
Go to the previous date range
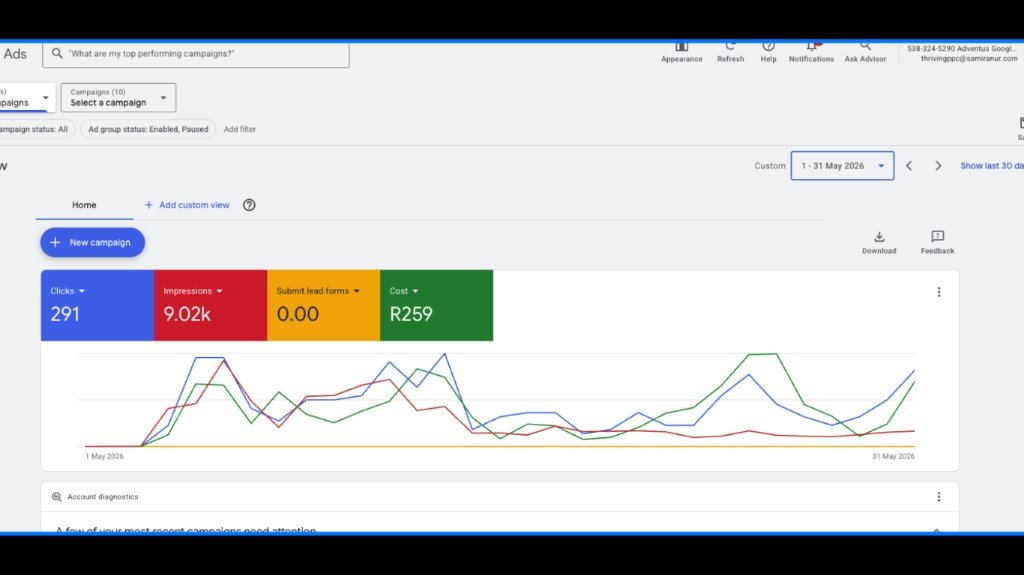(908, 166)
